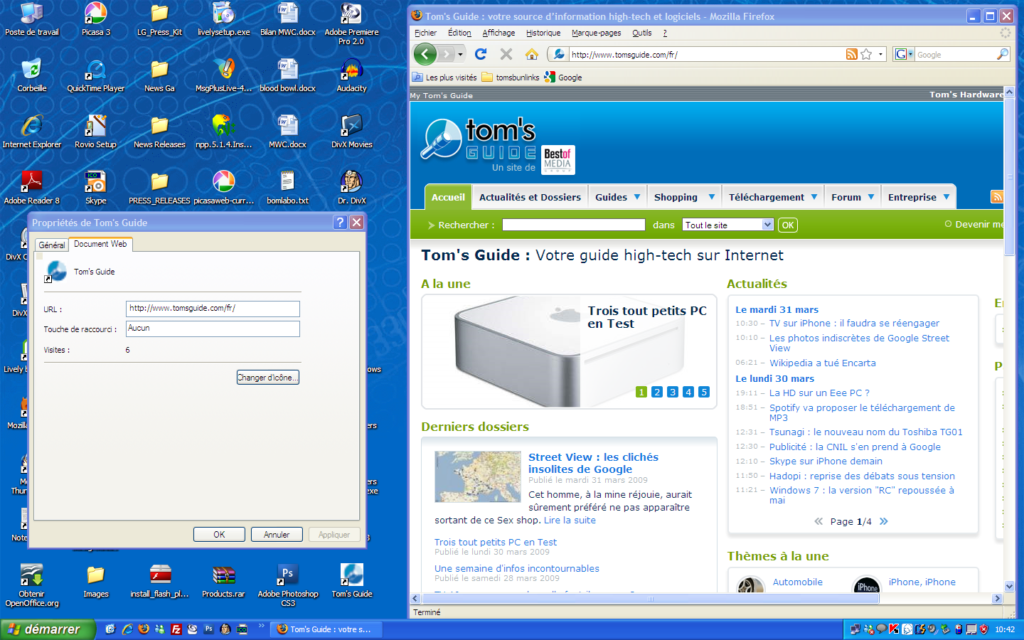Image resolution: width=1024 pixels, height=640 pixels.
Task: Switch to the Général tab in properties dialog
Action: coord(52,244)
